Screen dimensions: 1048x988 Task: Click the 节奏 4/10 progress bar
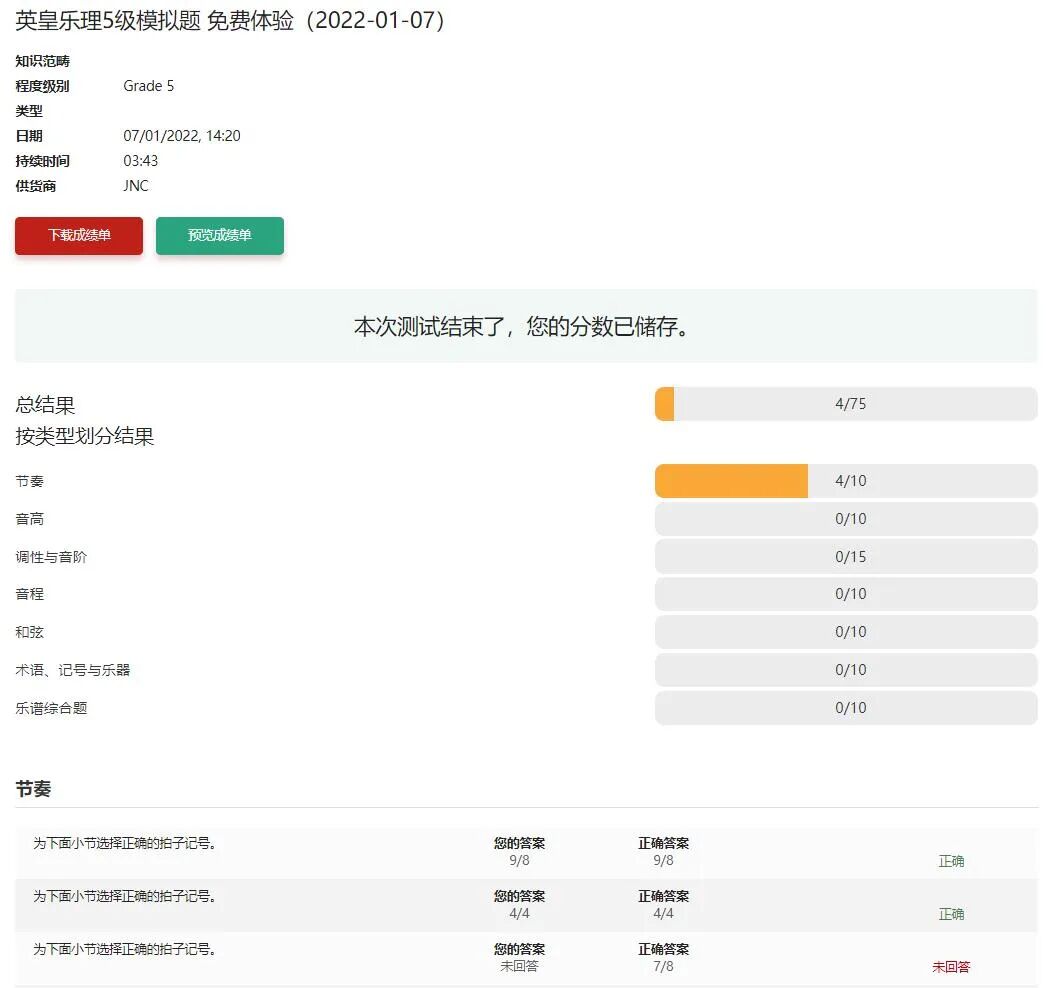click(x=846, y=480)
